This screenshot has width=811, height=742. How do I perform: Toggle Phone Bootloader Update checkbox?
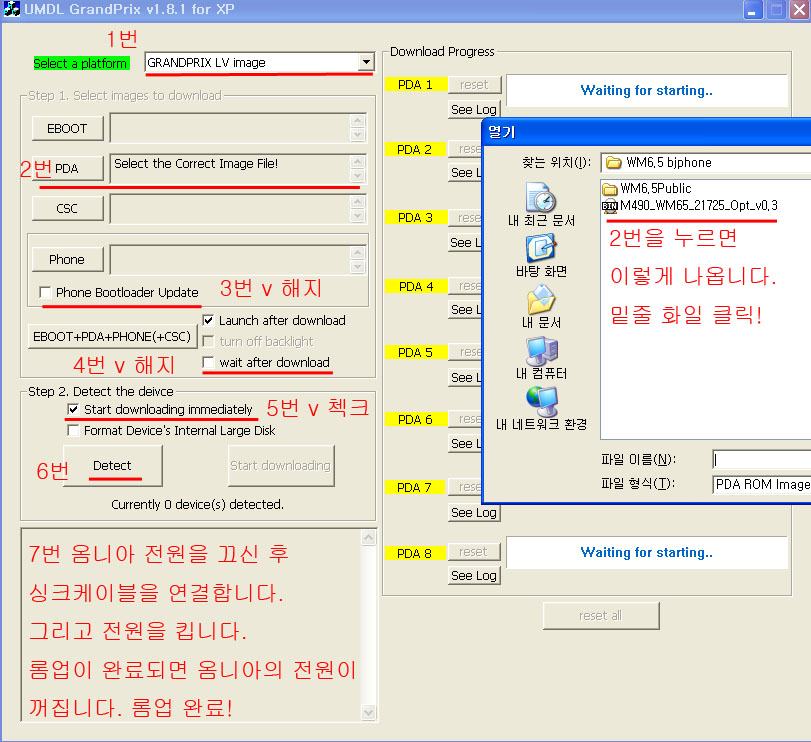click(x=46, y=293)
